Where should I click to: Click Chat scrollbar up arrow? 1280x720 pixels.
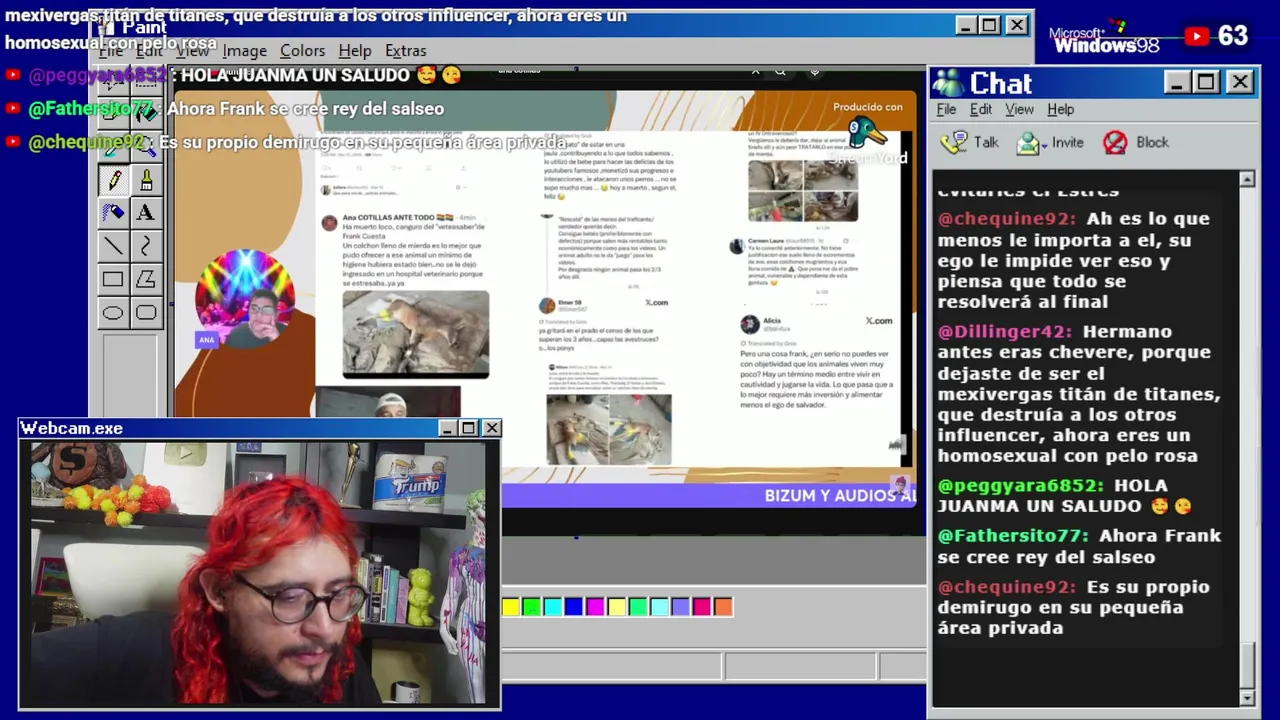point(1247,179)
